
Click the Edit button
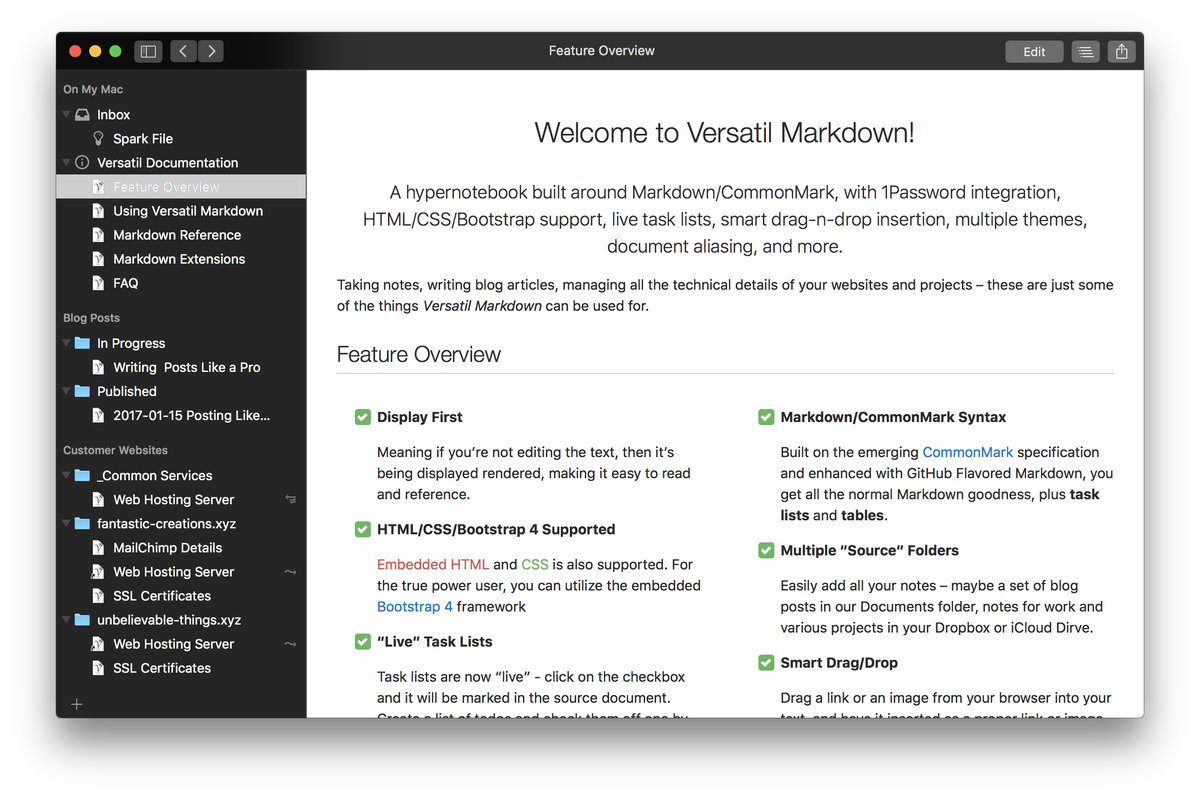point(1034,52)
